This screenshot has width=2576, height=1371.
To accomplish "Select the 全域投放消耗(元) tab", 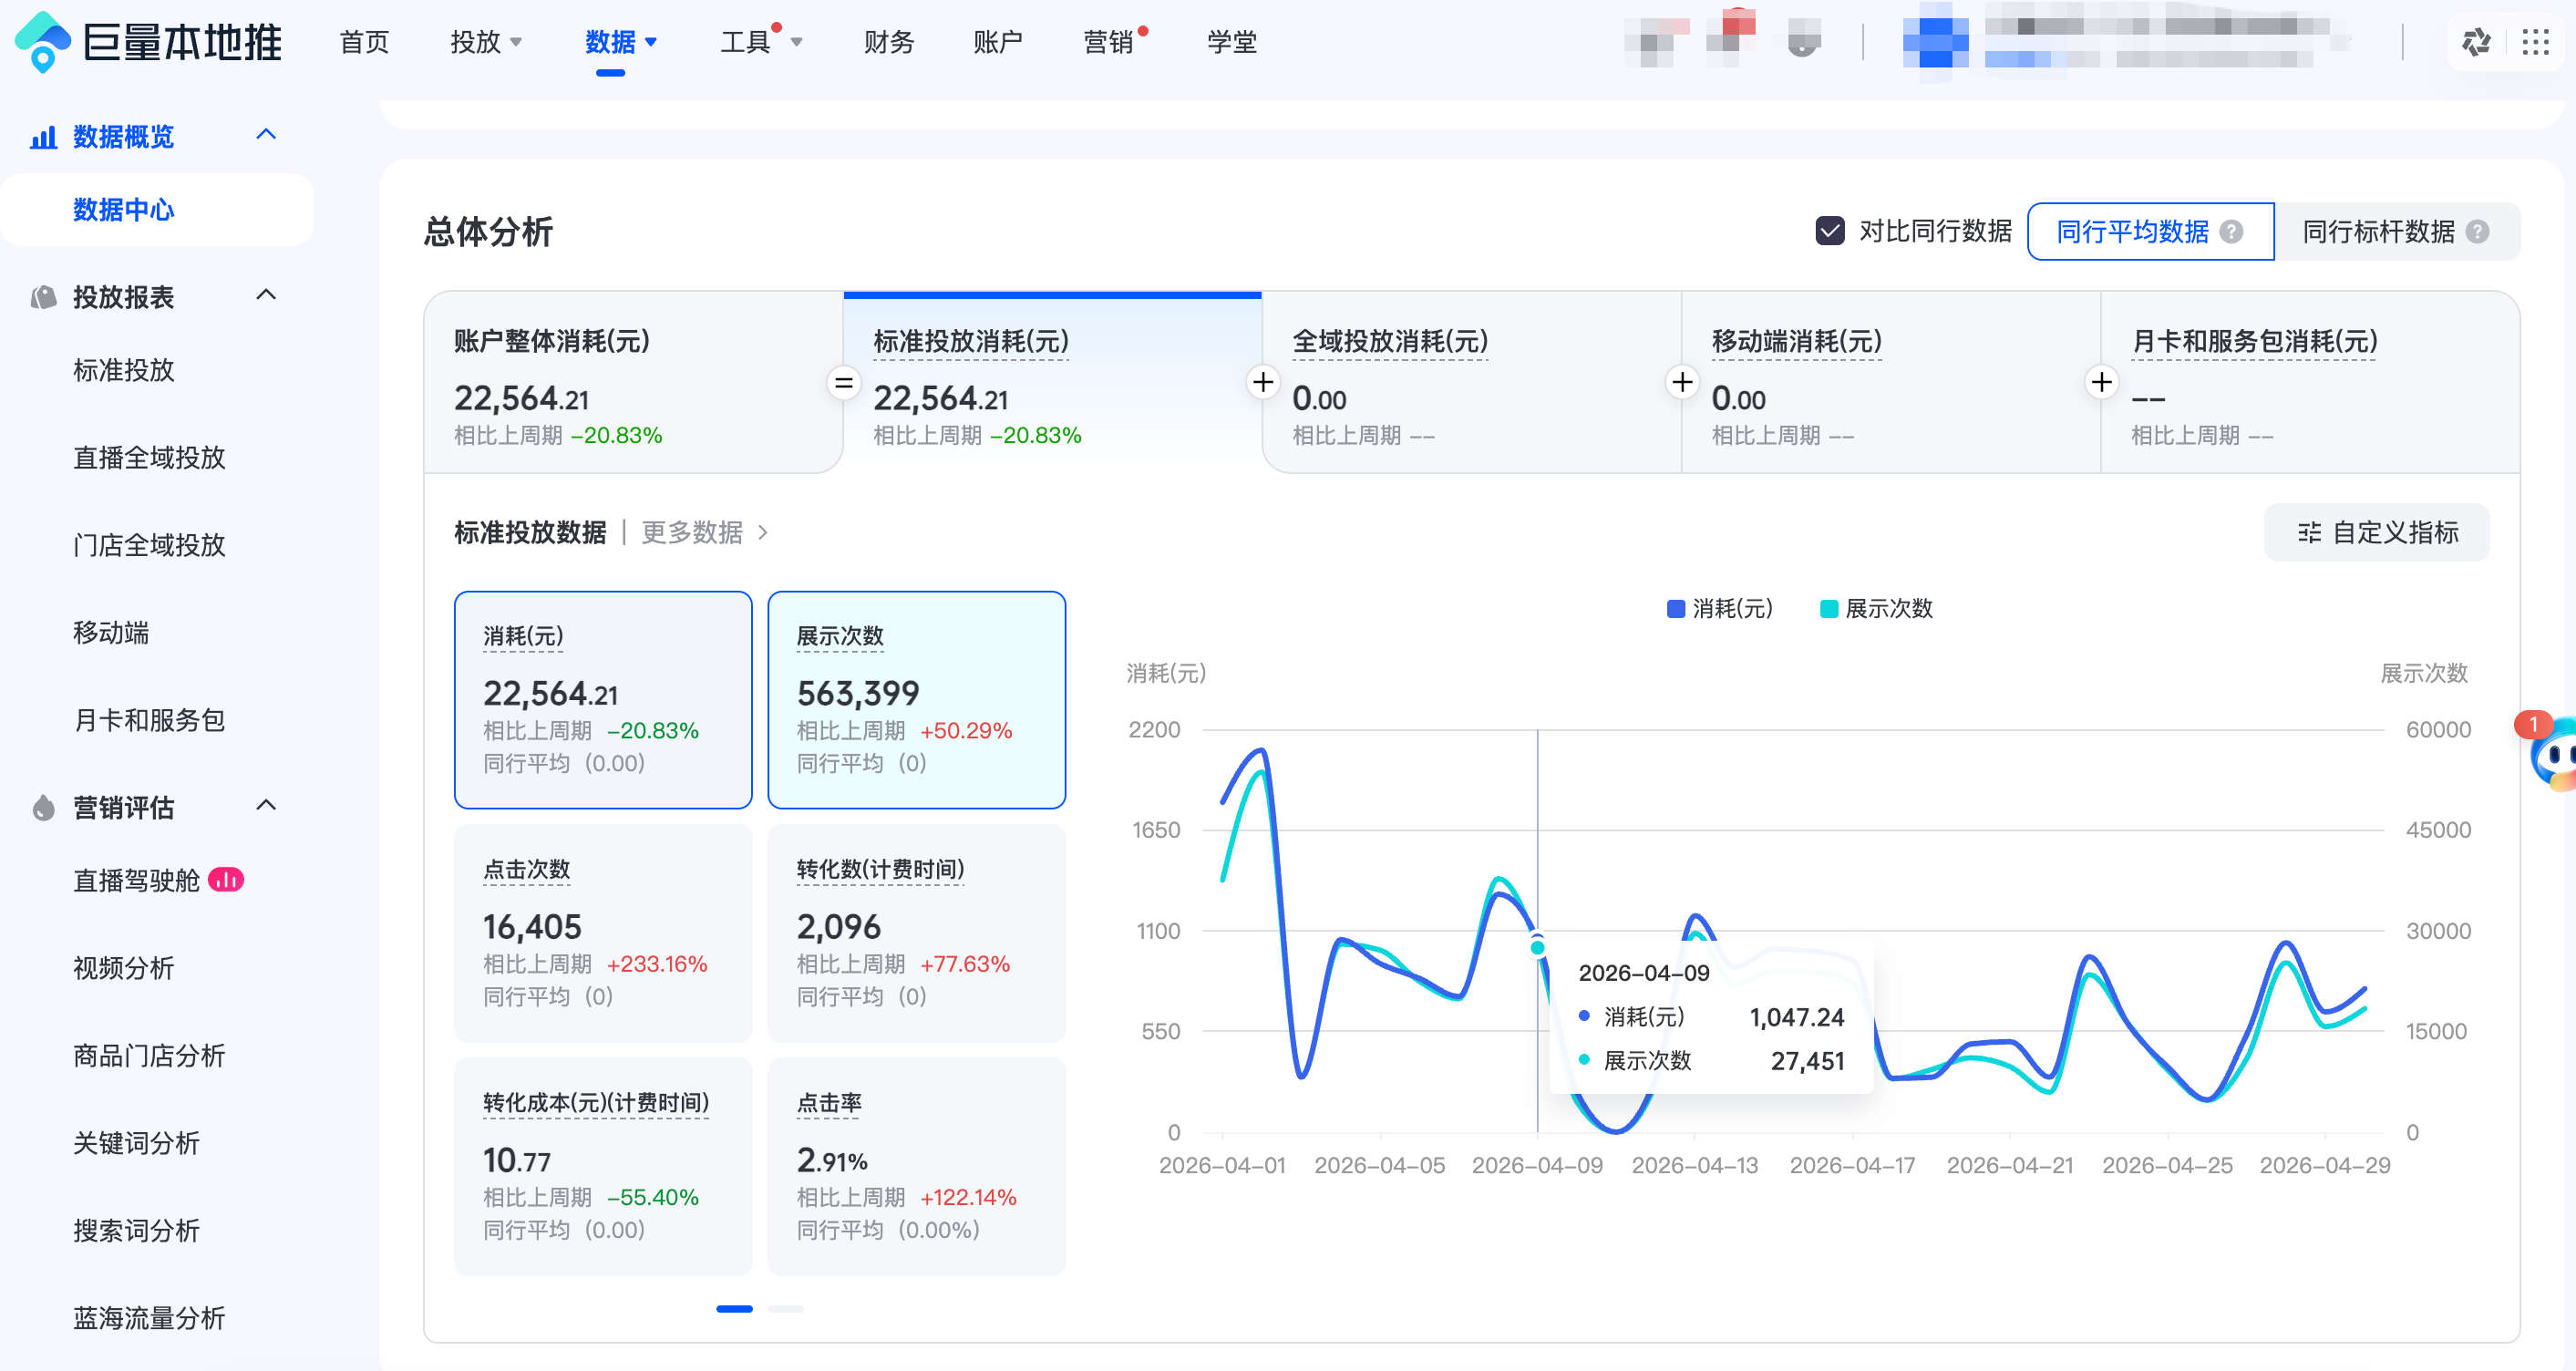I will tap(1472, 383).
